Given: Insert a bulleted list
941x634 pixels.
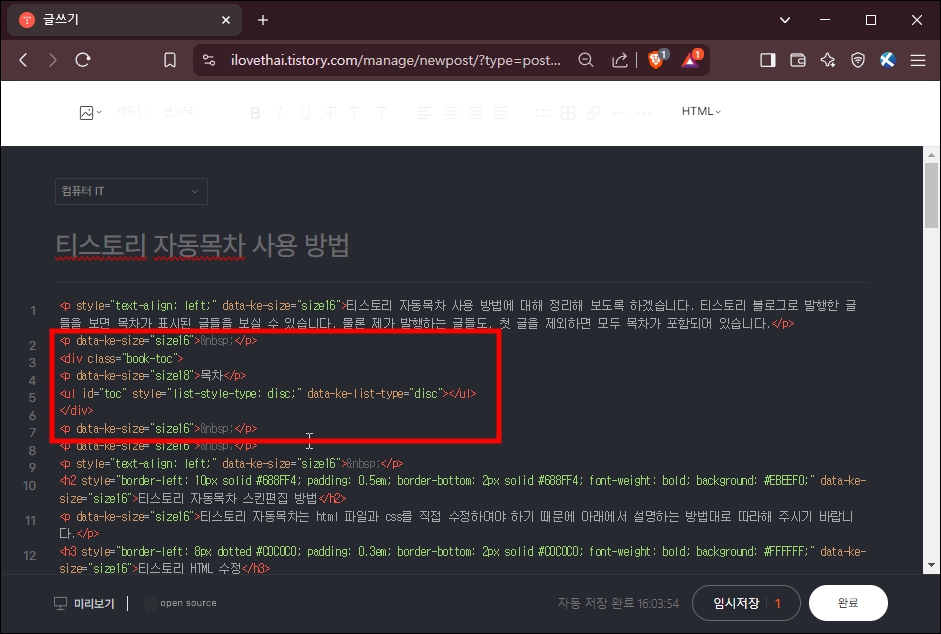Looking at the screenshot, I should [543, 113].
